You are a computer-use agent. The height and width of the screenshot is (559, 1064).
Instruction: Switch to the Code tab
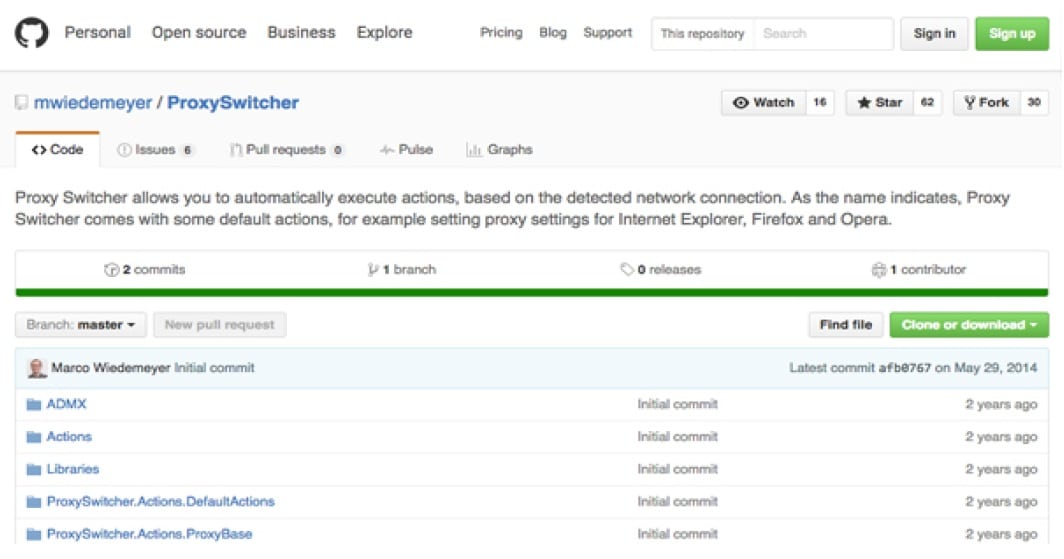[58, 150]
